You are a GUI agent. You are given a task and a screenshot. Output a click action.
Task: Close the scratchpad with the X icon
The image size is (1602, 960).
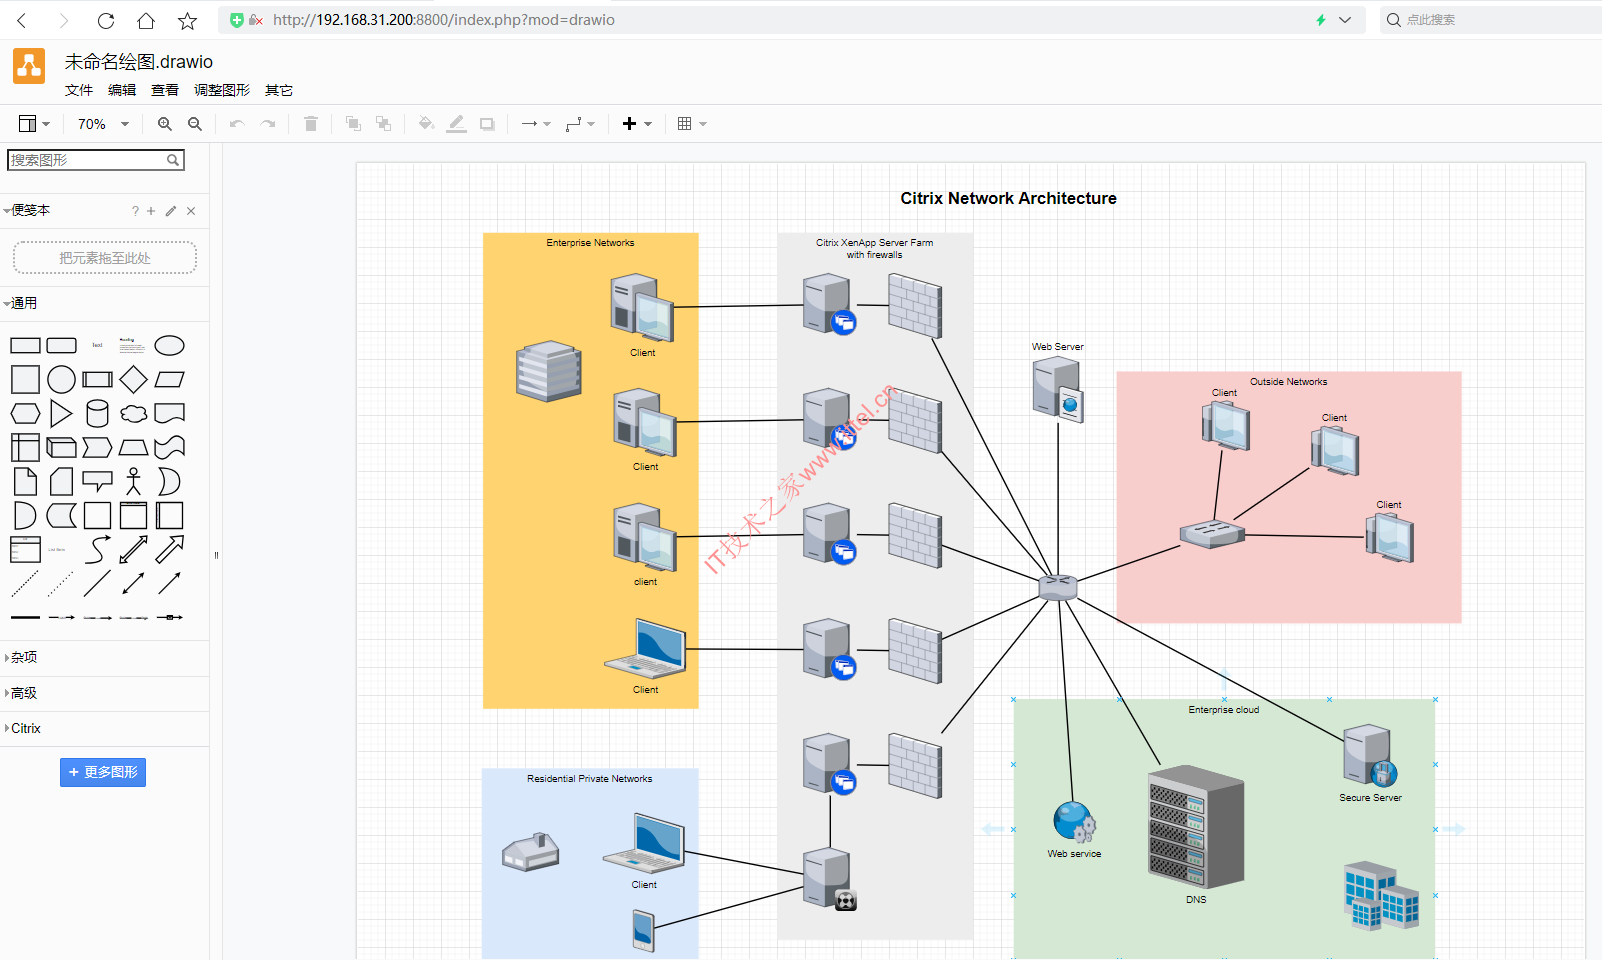click(x=191, y=211)
